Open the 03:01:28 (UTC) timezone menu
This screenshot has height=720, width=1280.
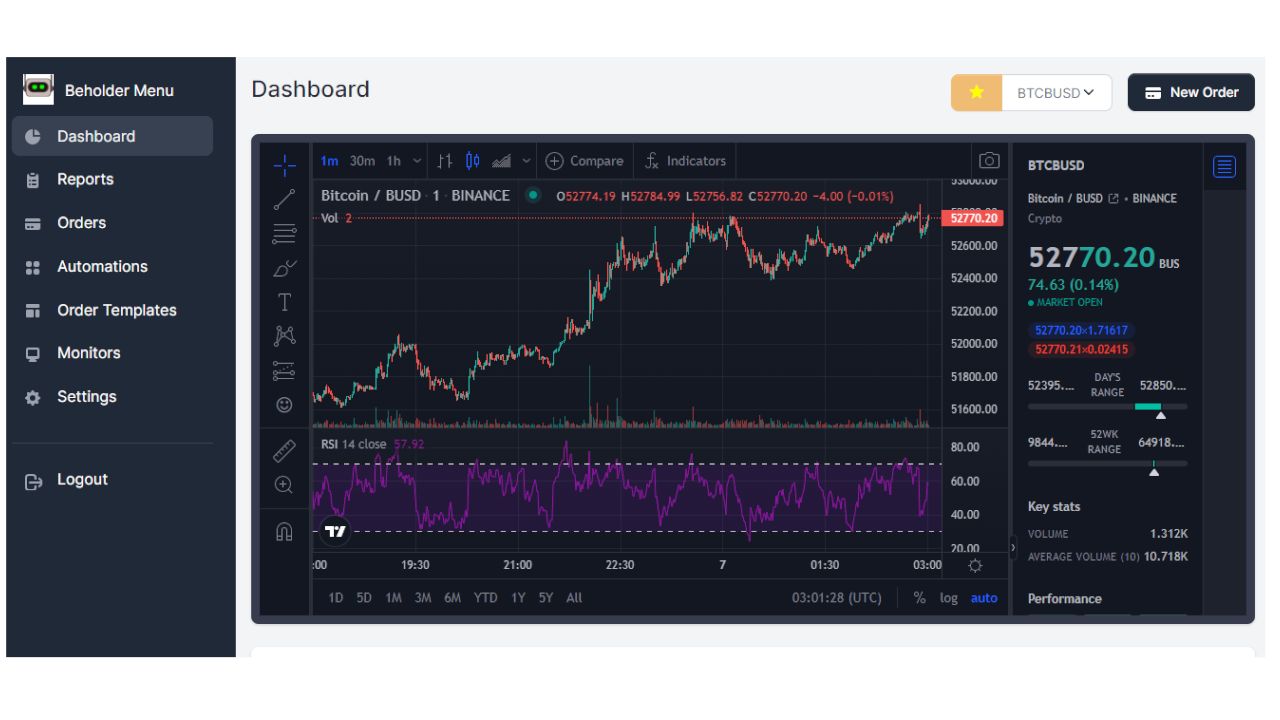pos(837,598)
